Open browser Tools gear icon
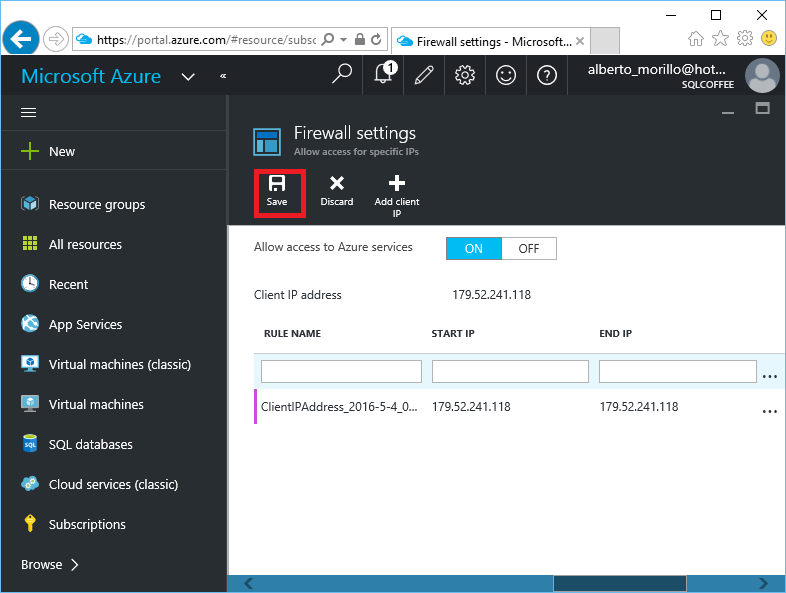The width and height of the screenshot is (786, 593). pyautogui.click(x=745, y=38)
